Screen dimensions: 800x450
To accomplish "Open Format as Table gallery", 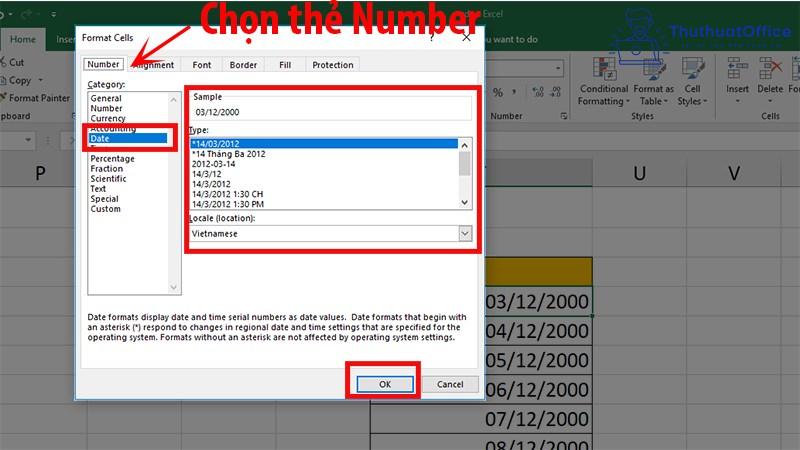I will tap(654, 82).
